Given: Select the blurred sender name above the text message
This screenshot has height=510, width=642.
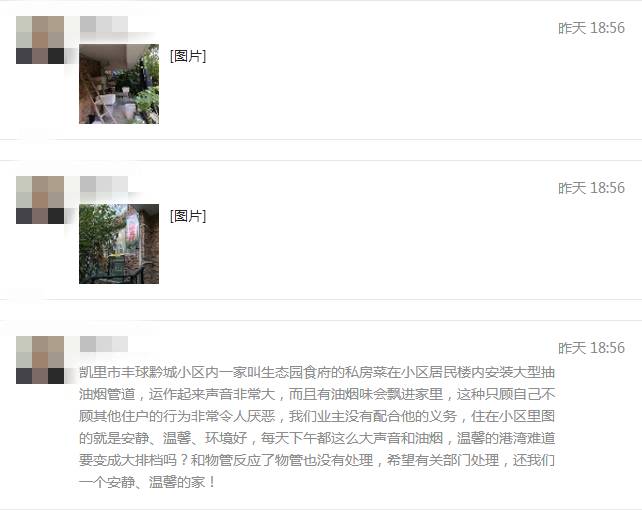Looking at the screenshot, I should click(104, 344).
